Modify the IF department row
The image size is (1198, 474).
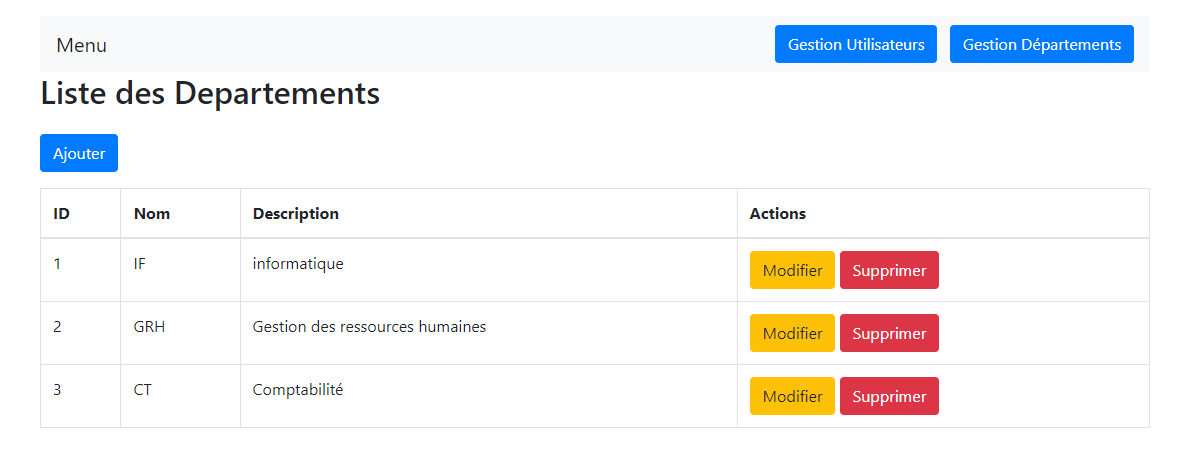(x=792, y=270)
